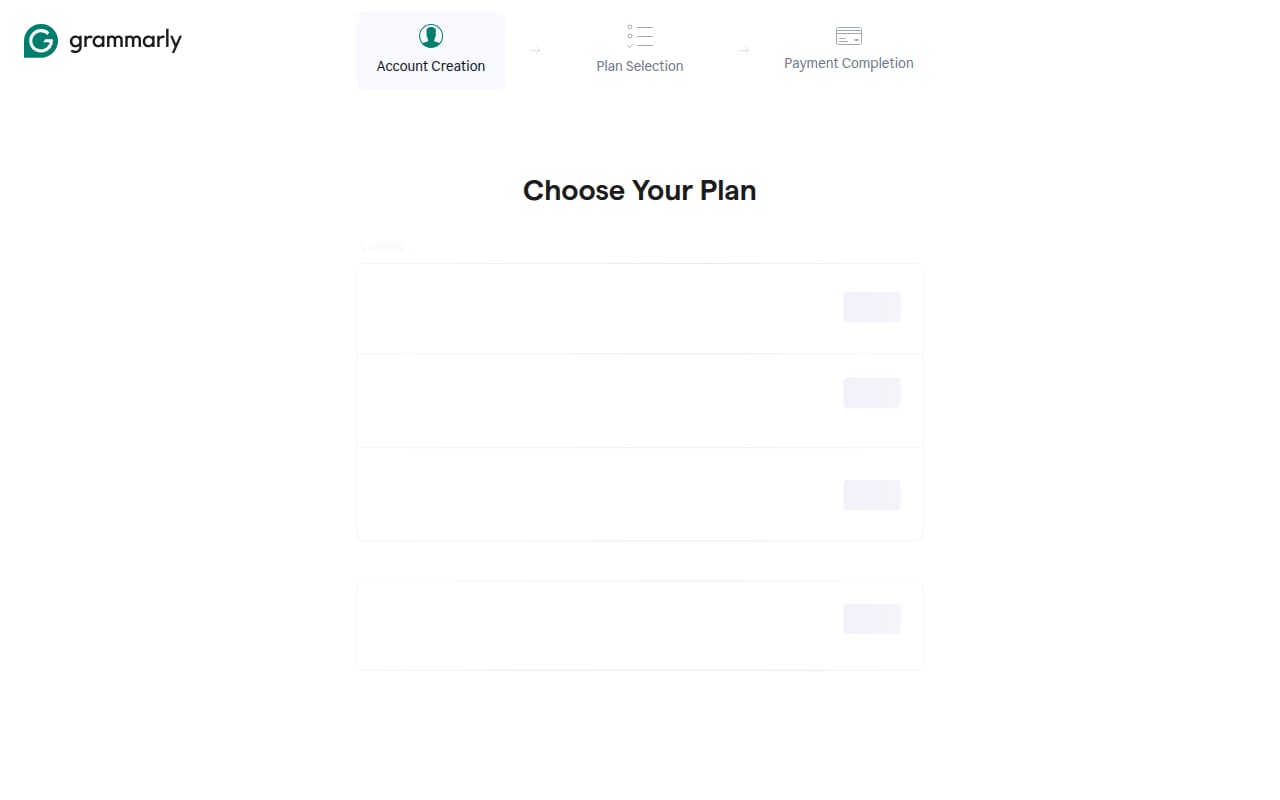Click the arrow between Account Creation and Plan Selection
The width and height of the screenshot is (1280, 800).
point(535,50)
